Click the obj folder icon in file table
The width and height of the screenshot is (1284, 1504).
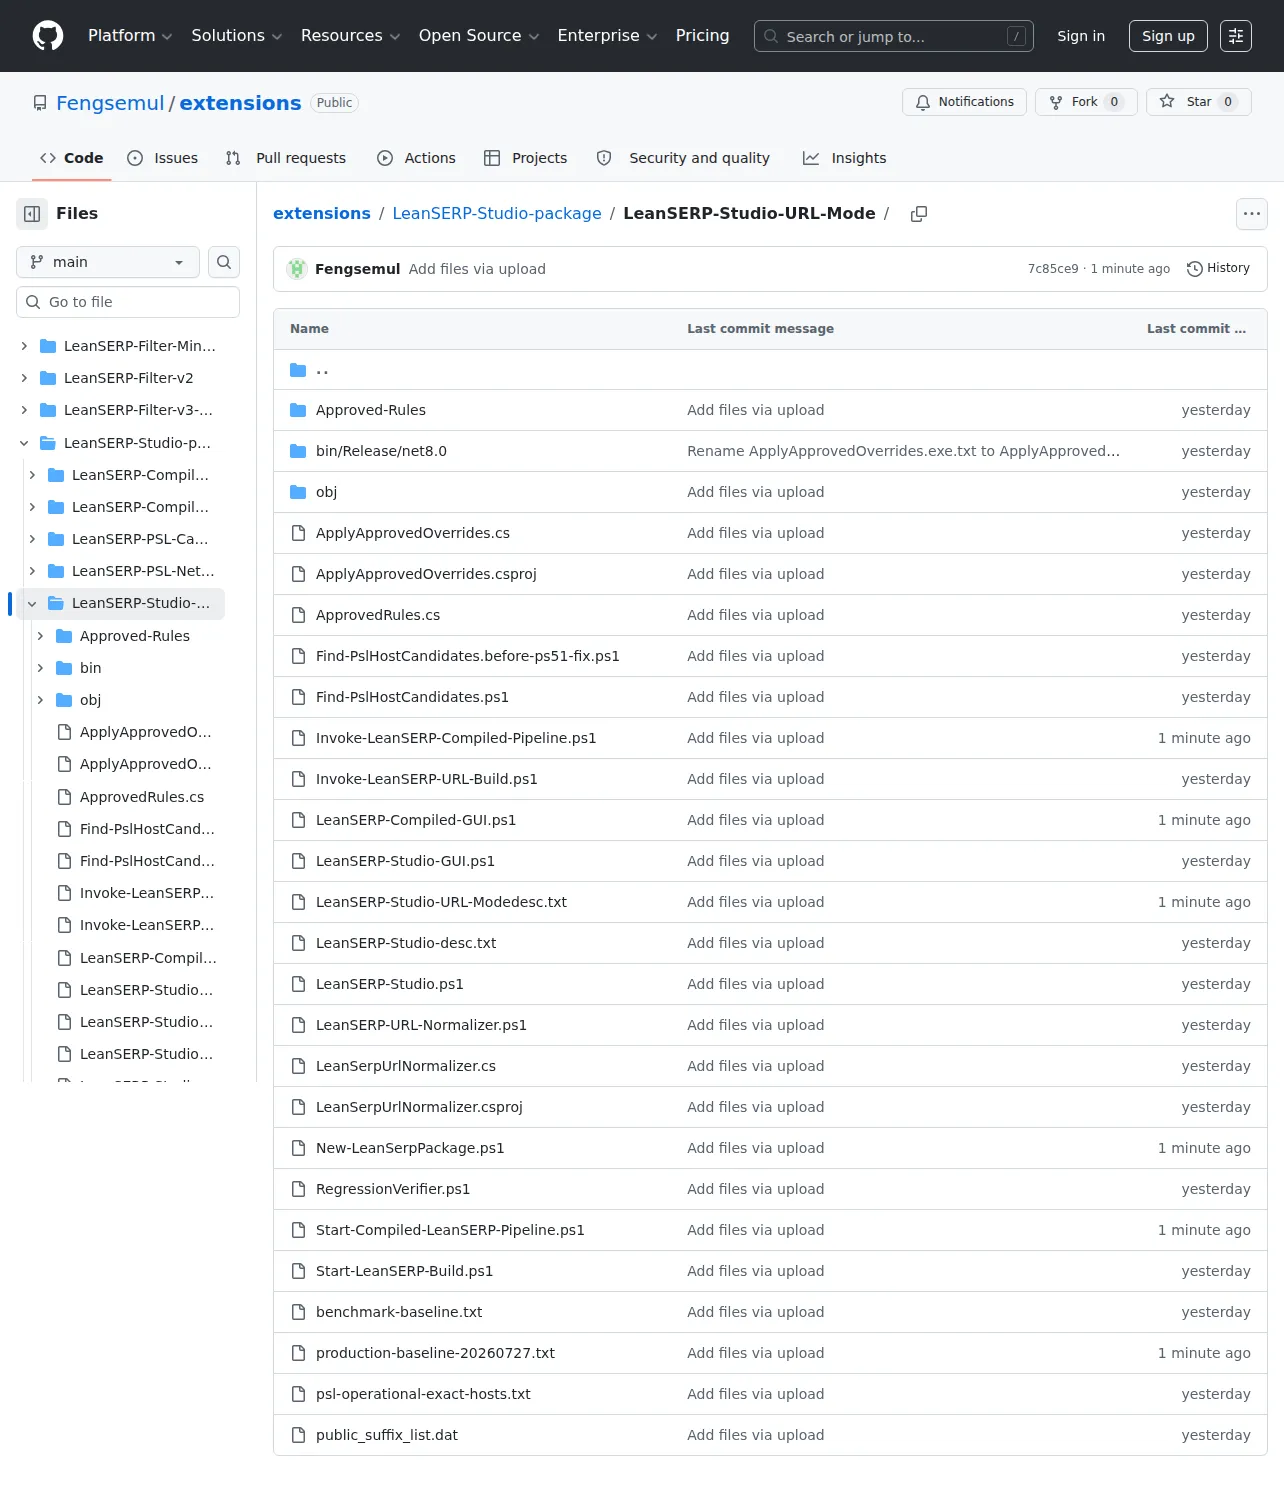tap(298, 492)
